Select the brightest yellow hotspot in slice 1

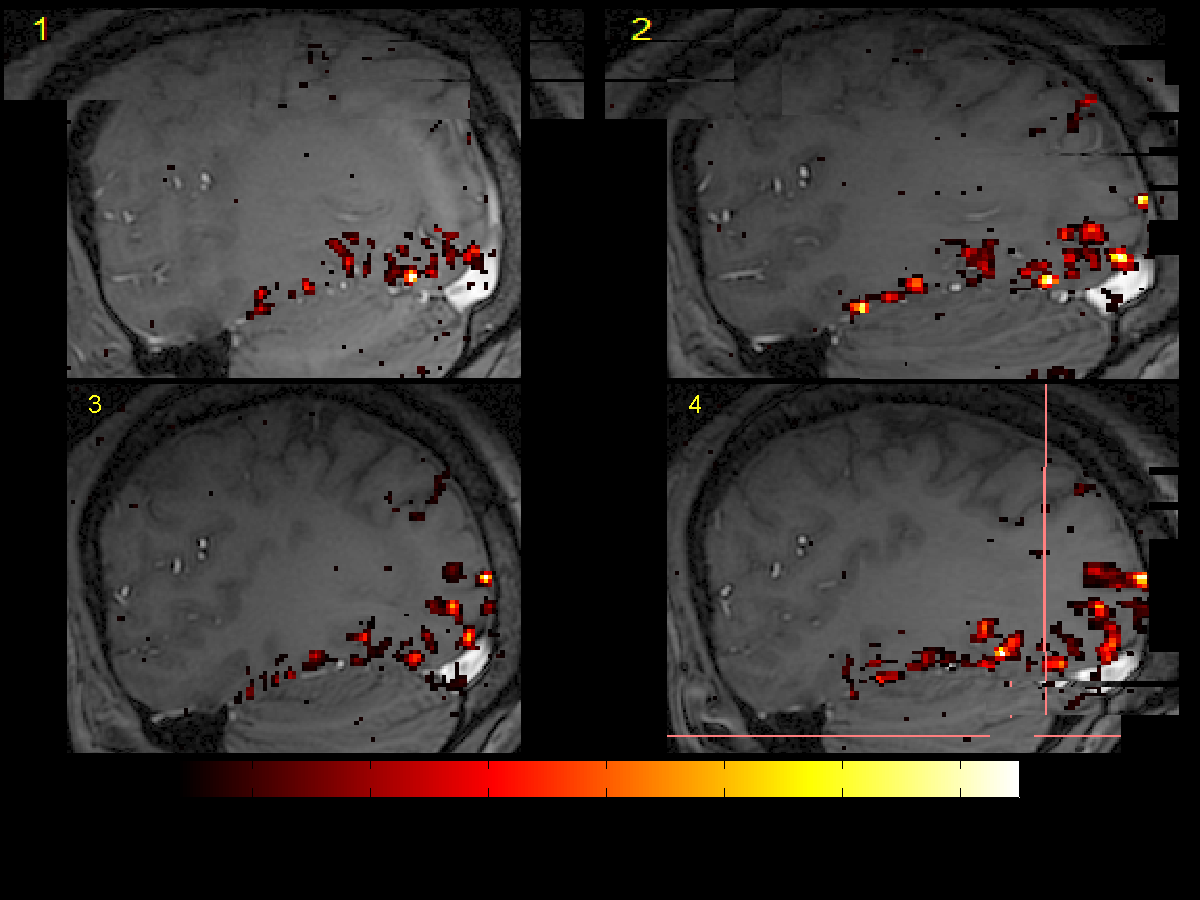click(410, 275)
